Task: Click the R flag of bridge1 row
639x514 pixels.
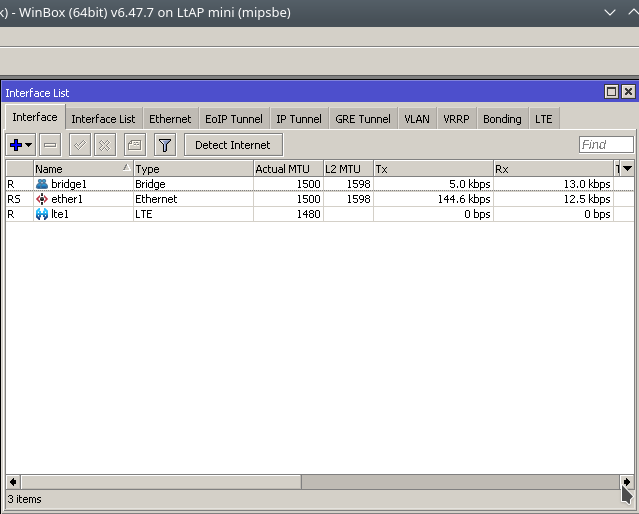Action: coord(11,184)
